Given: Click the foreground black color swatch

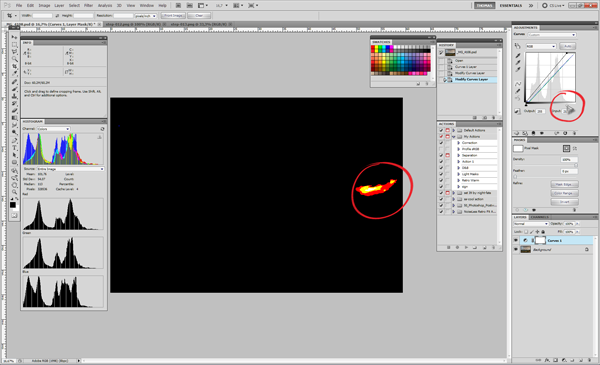Looking at the screenshot, I should [13, 205].
